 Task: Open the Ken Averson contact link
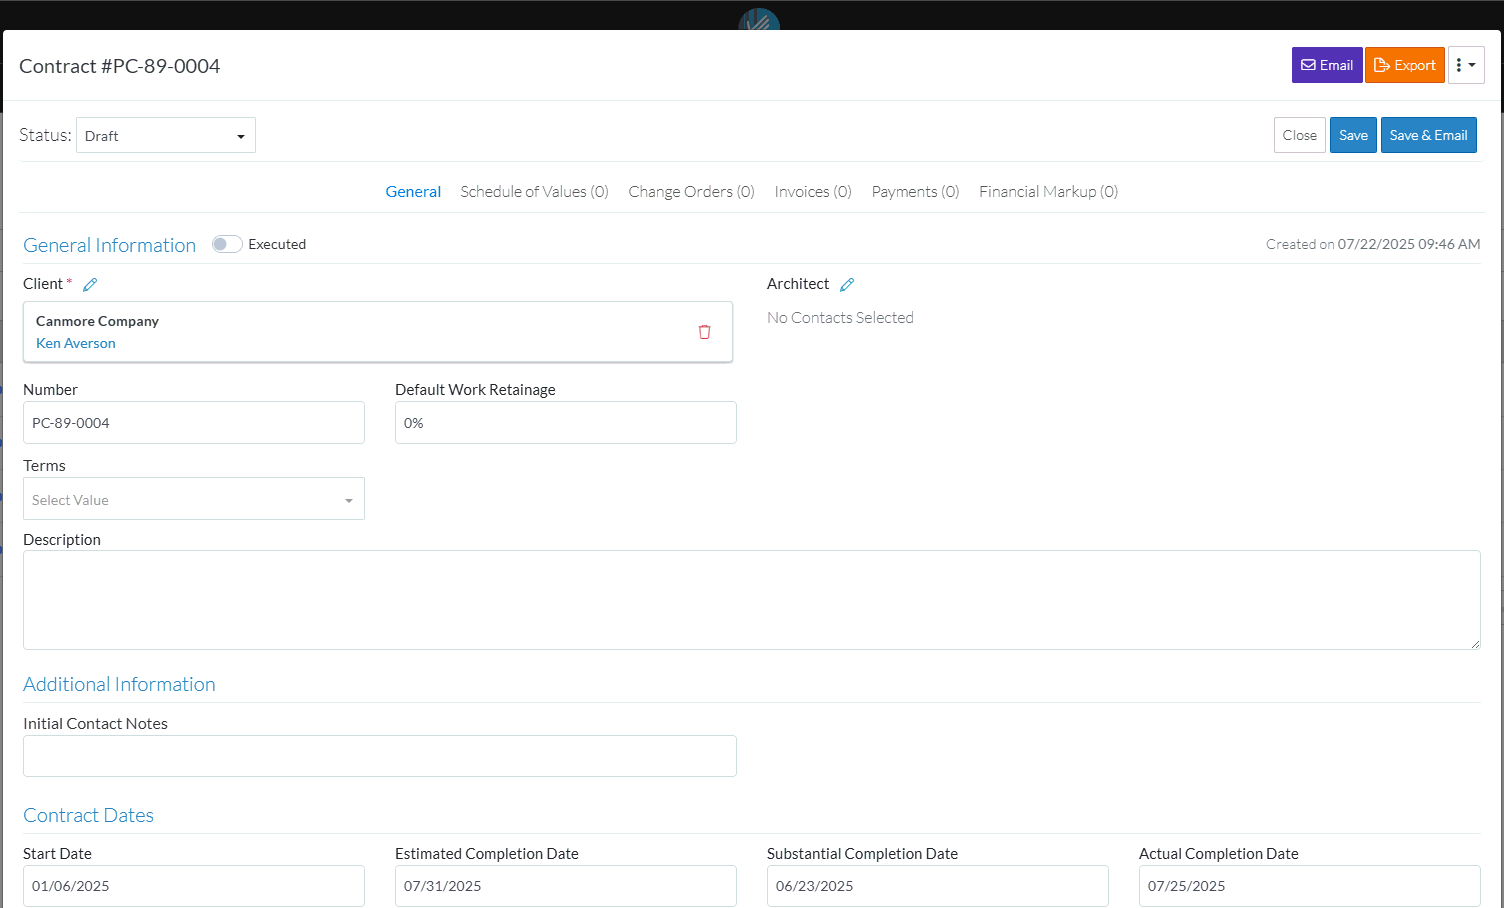point(76,343)
